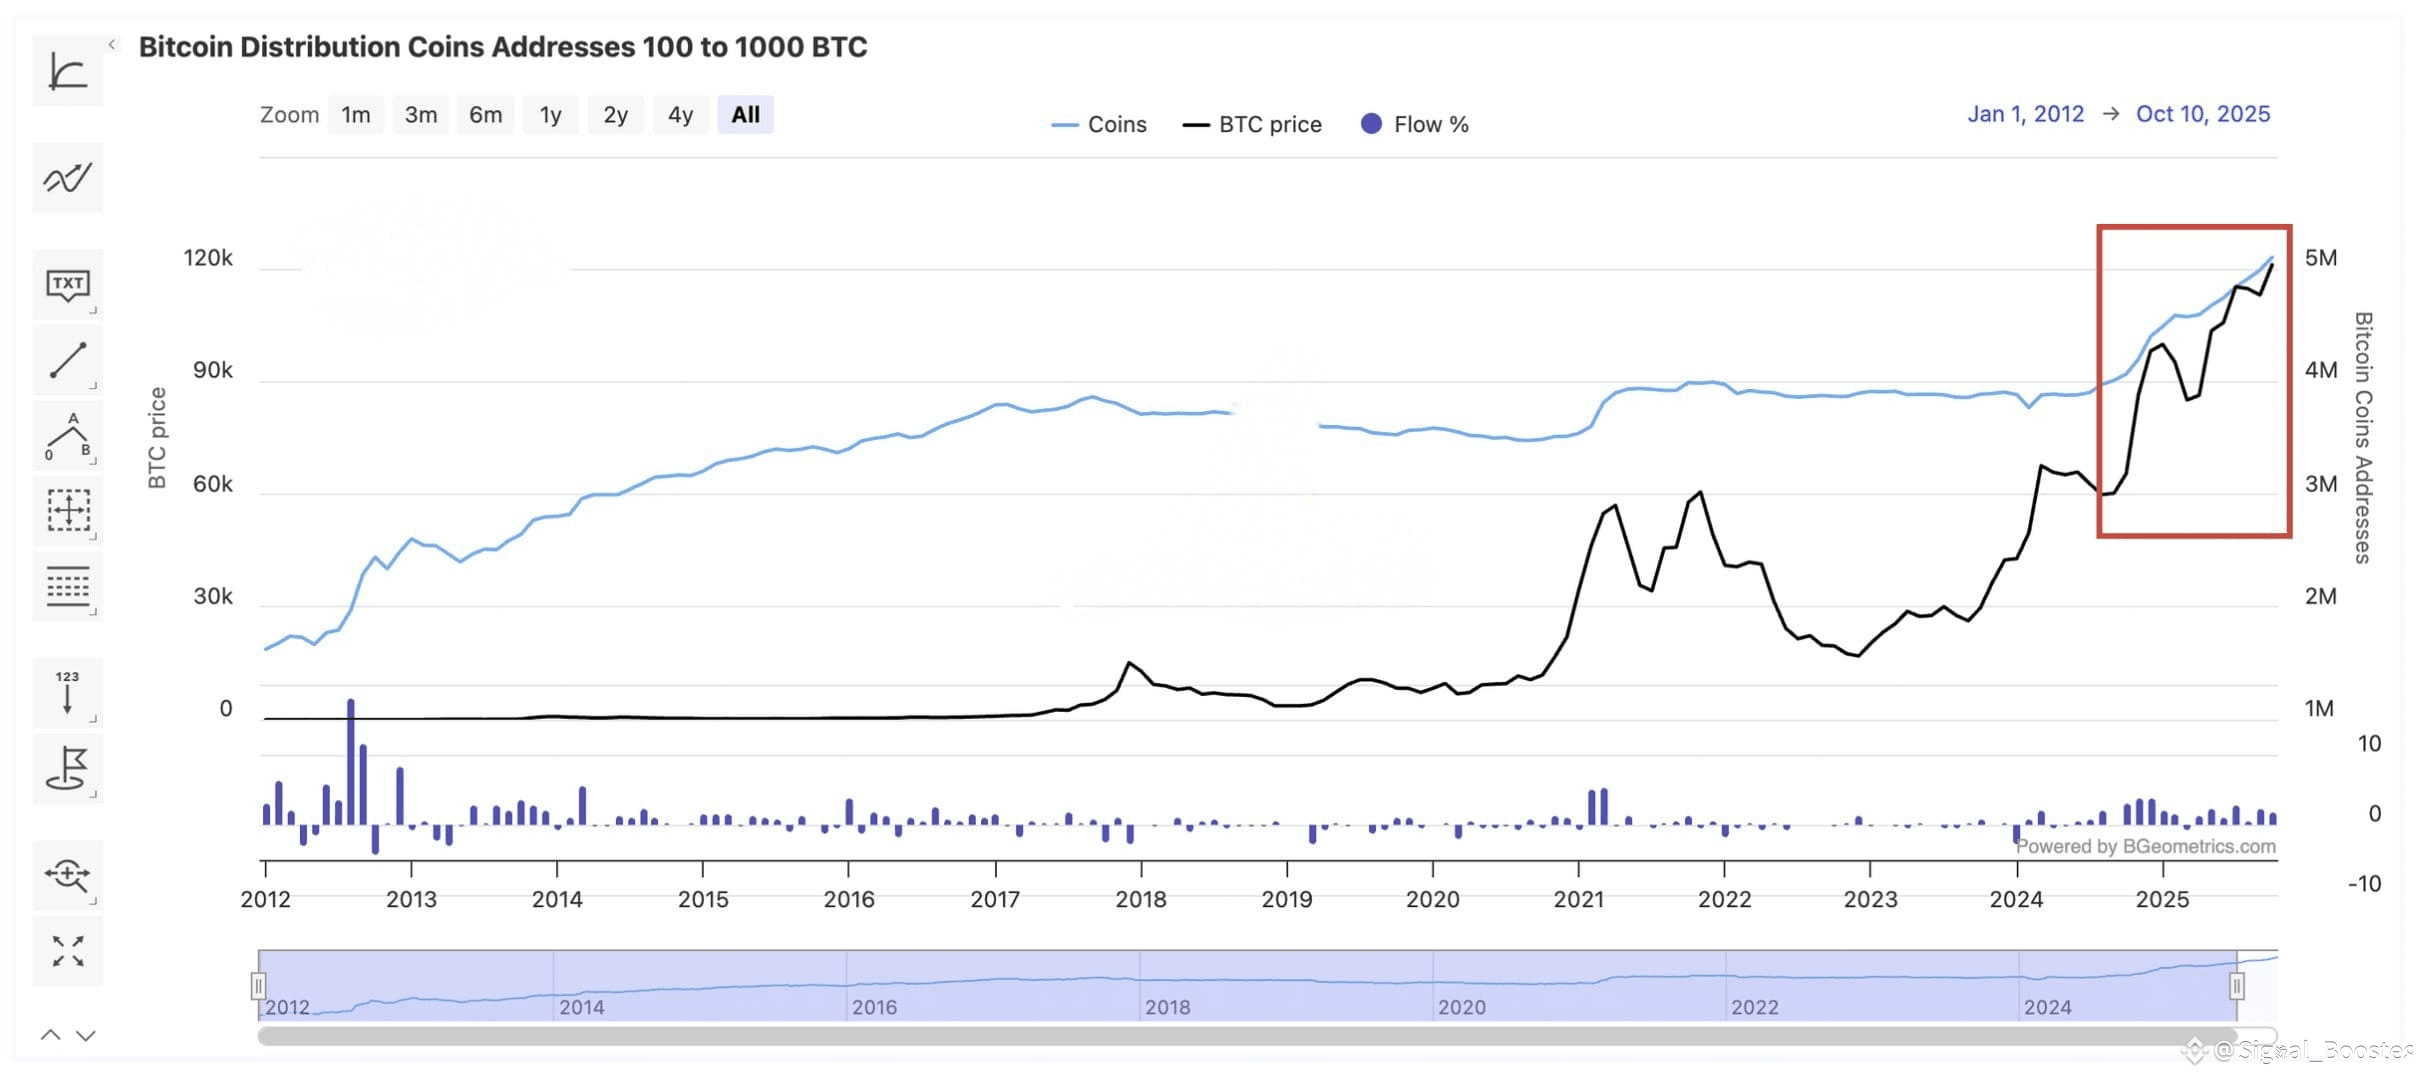Activate the magnifier zoom tool
Screen dimensions: 2420x1076
point(68,875)
